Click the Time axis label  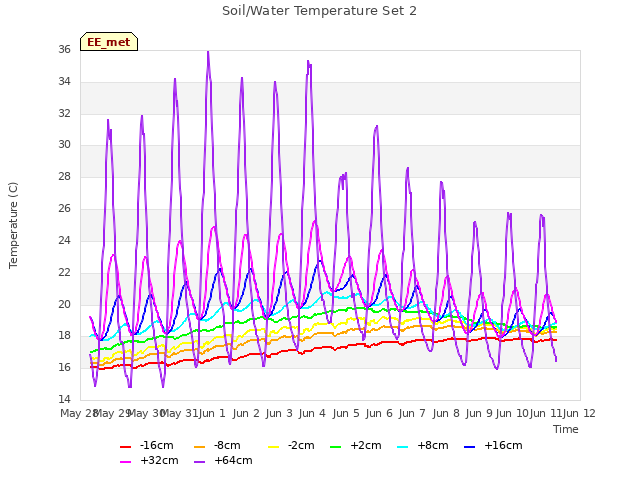coord(566,429)
